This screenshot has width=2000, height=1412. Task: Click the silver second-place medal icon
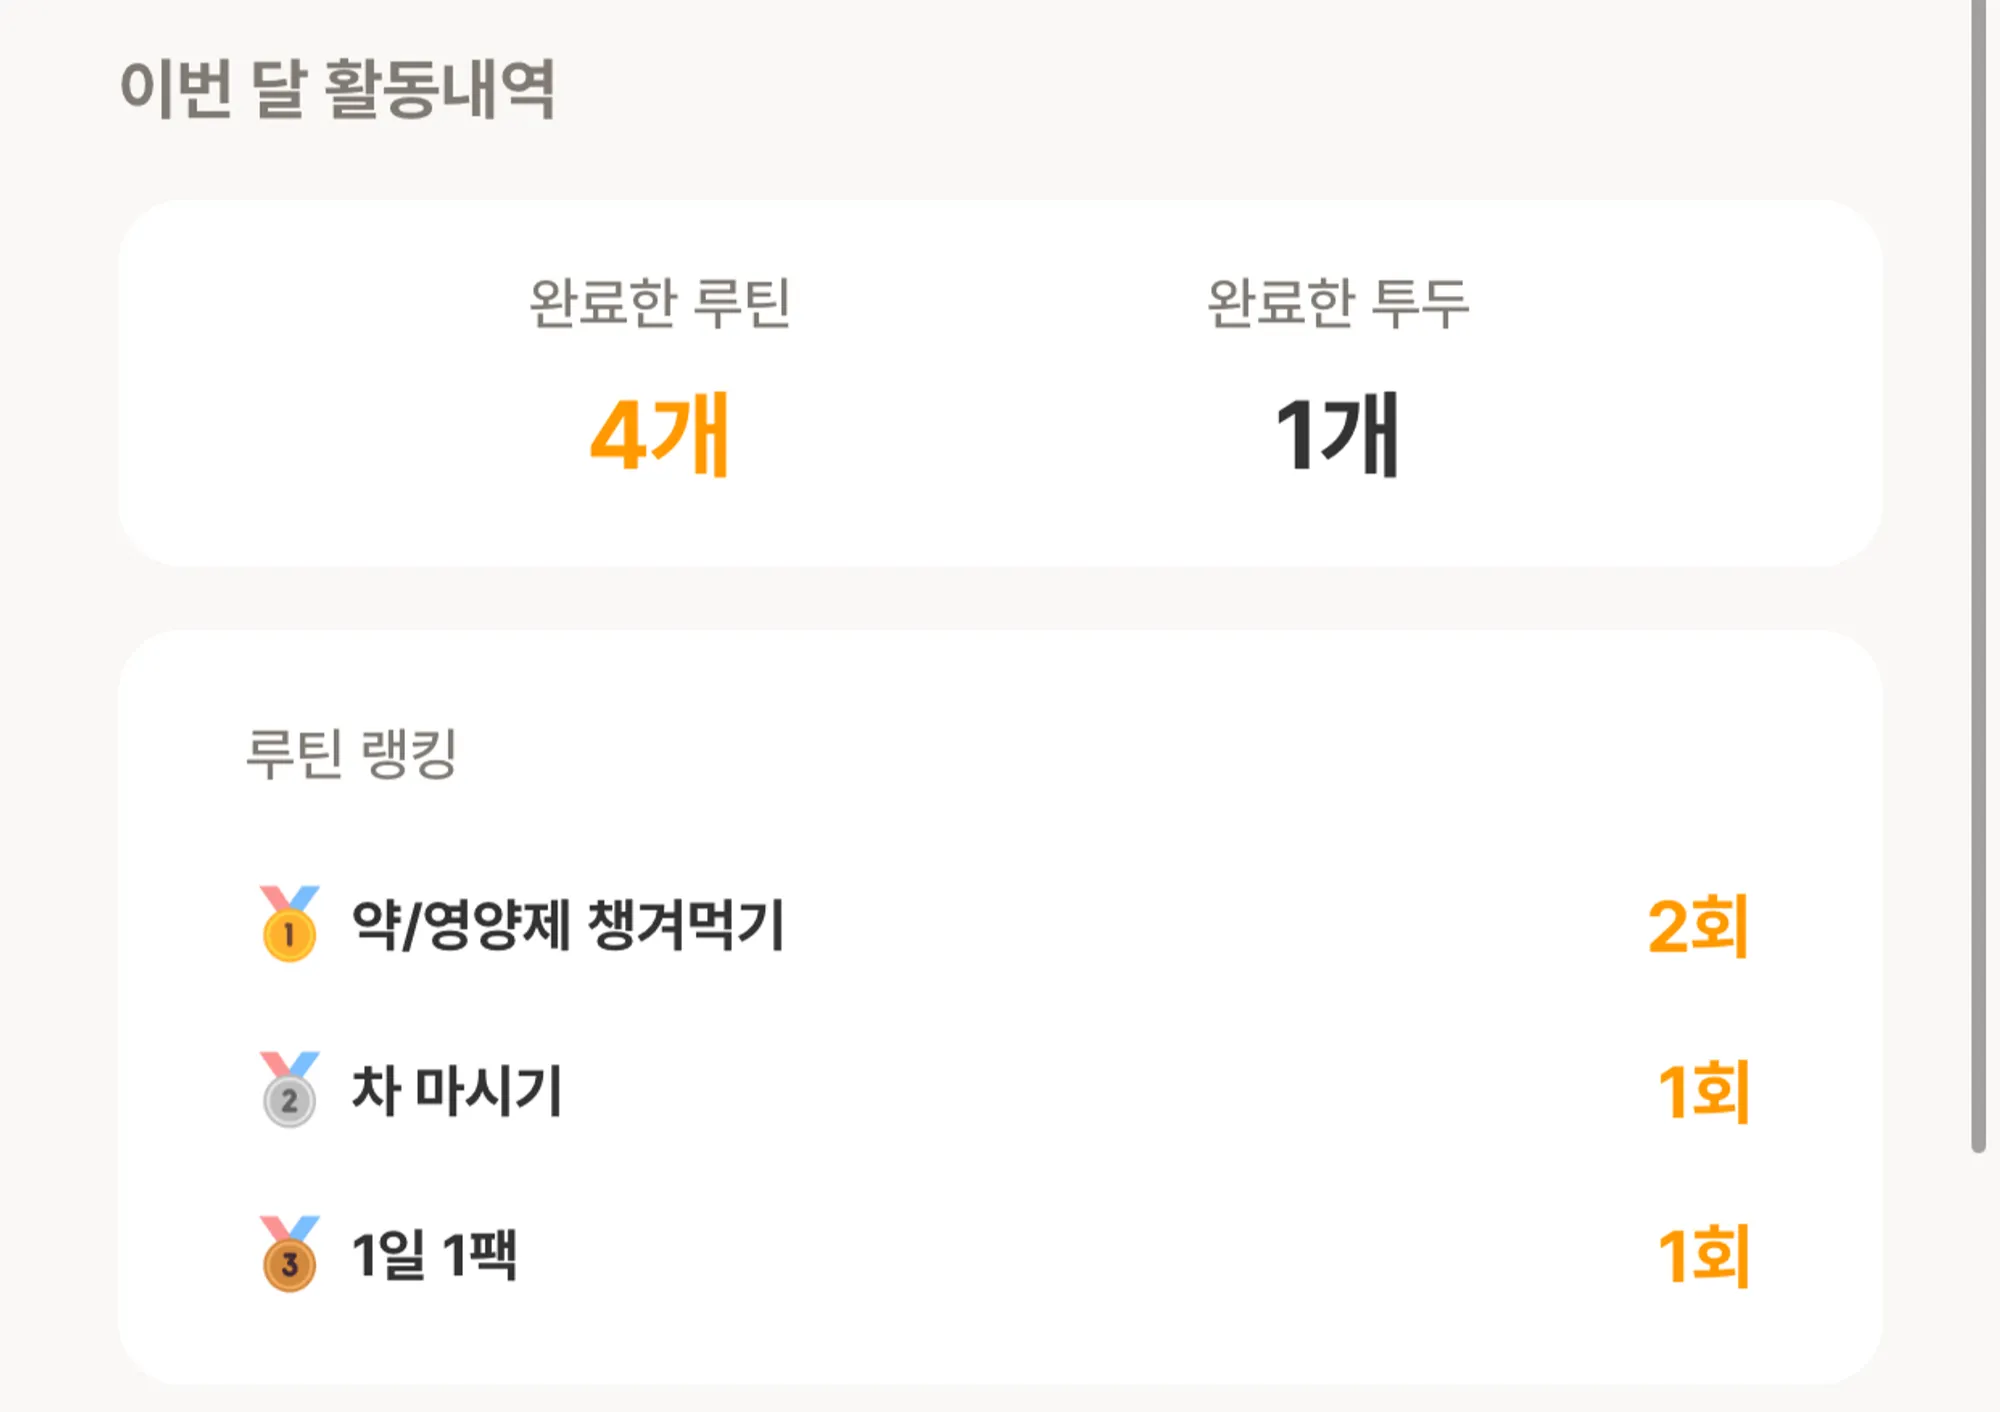[x=289, y=1090]
